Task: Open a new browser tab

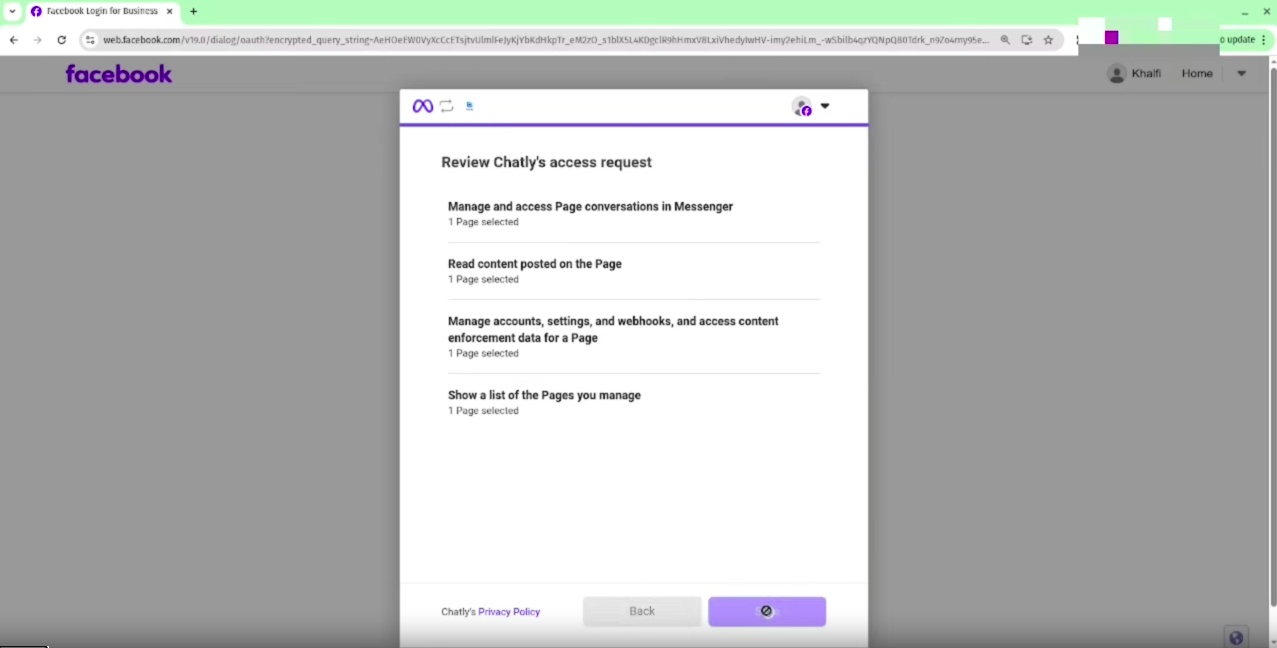Action: pos(193,12)
